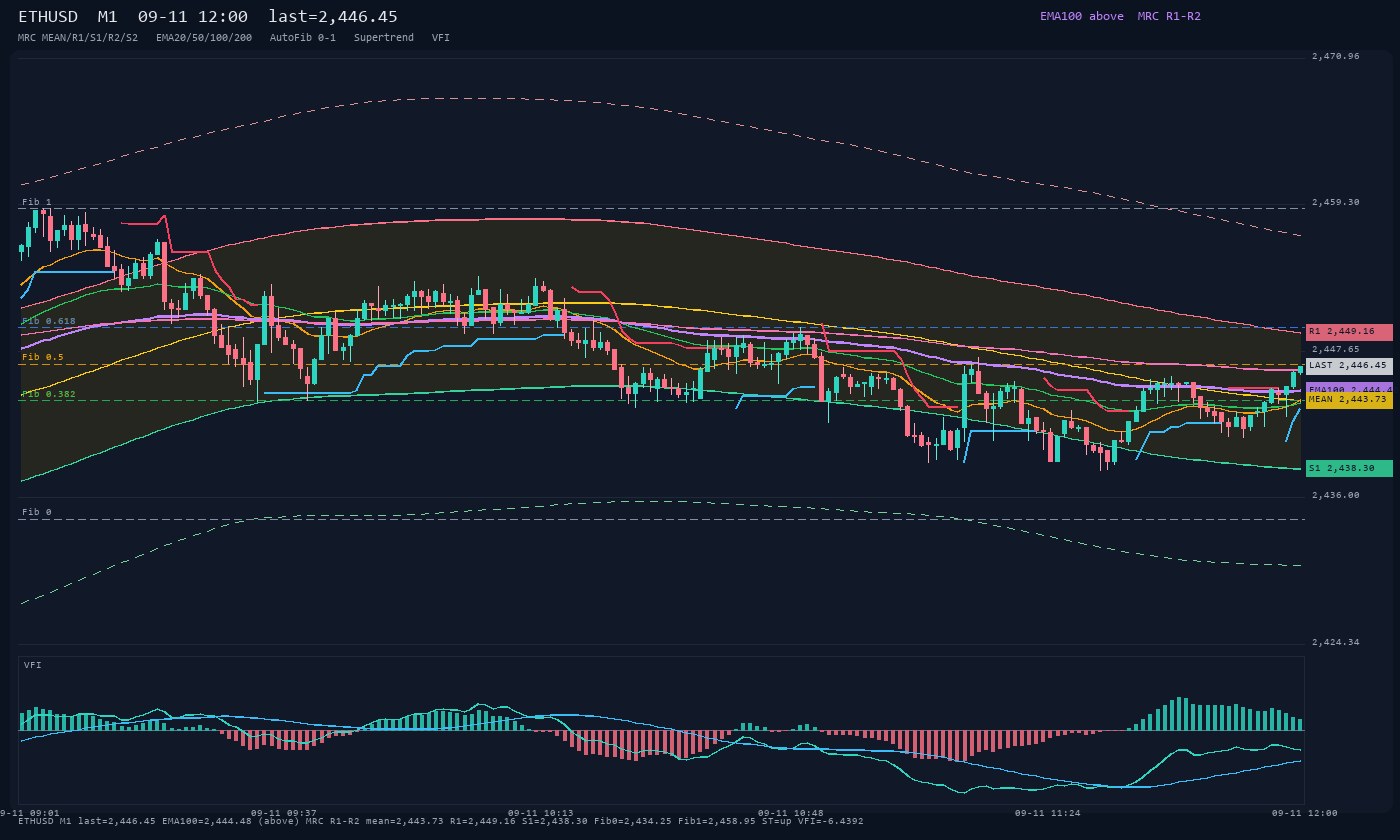The image size is (1400, 840).
Task: Click the "09-11 10:48" time axis label
Action: [791, 813]
